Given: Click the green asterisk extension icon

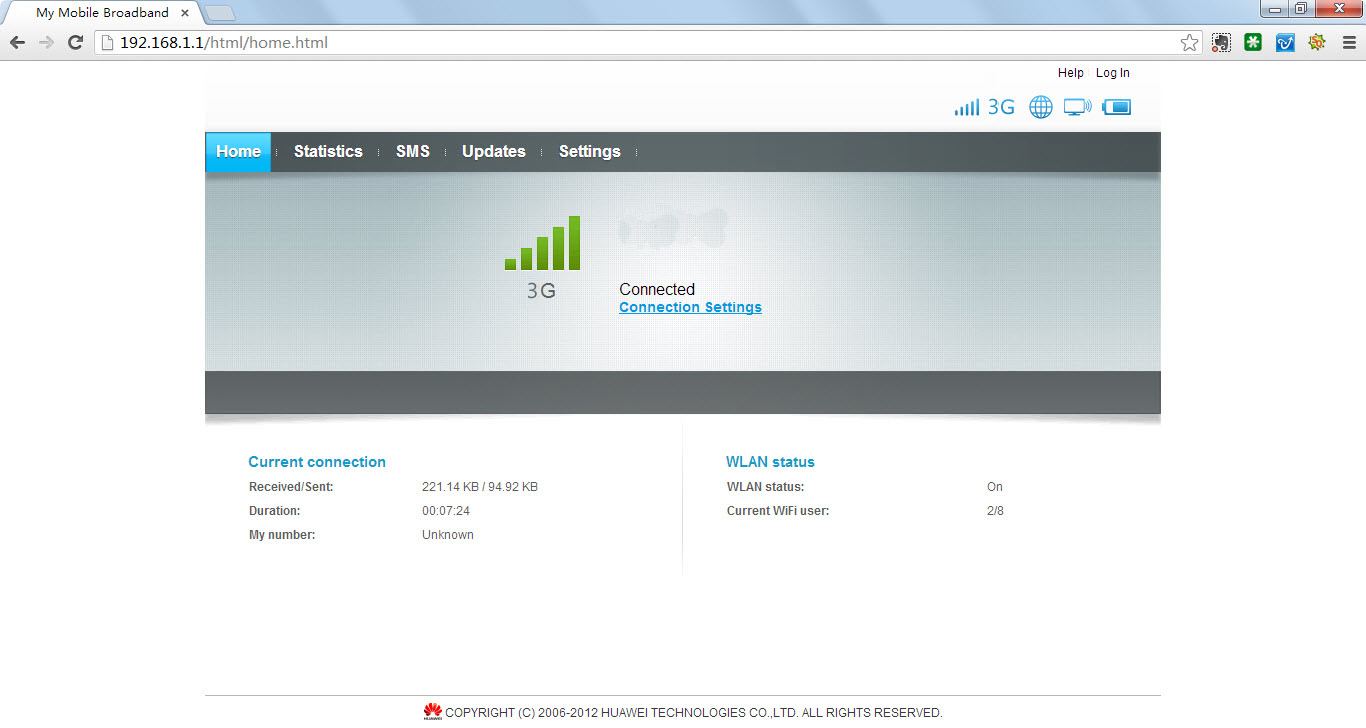Looking at the screenshot, I should (1253, 43).
